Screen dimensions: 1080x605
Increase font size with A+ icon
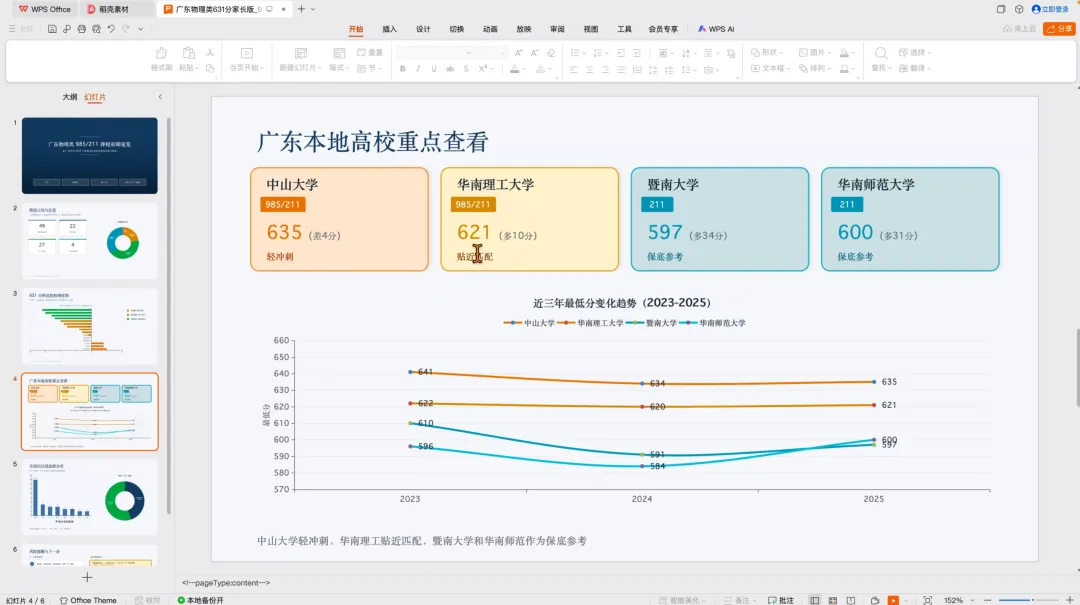(x=519, y=53)
